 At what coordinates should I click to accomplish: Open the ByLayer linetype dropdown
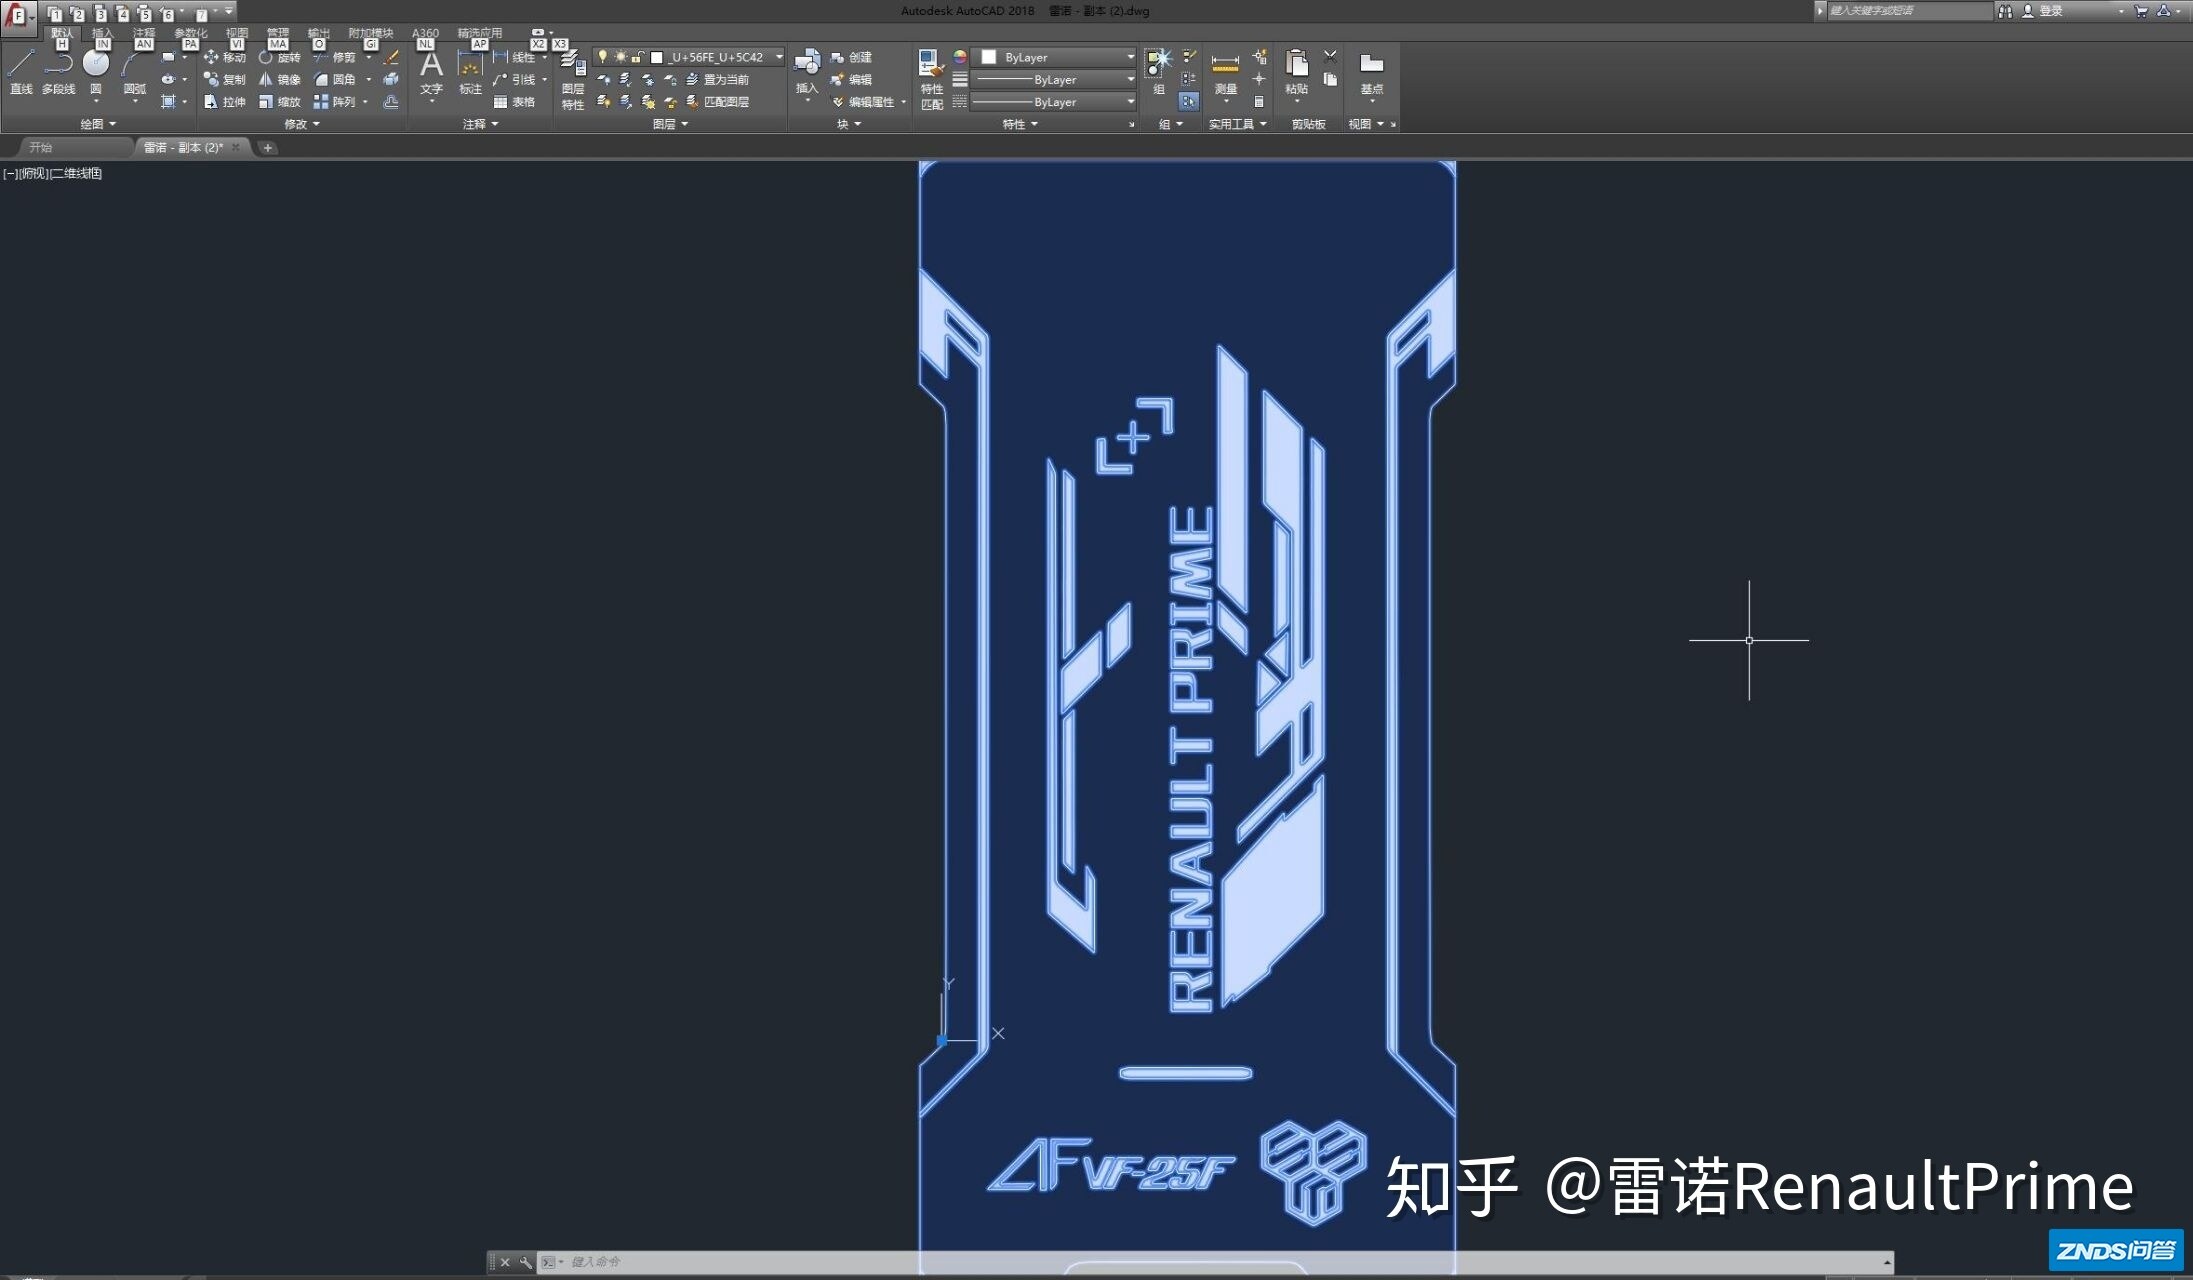tap(1055, 102)
